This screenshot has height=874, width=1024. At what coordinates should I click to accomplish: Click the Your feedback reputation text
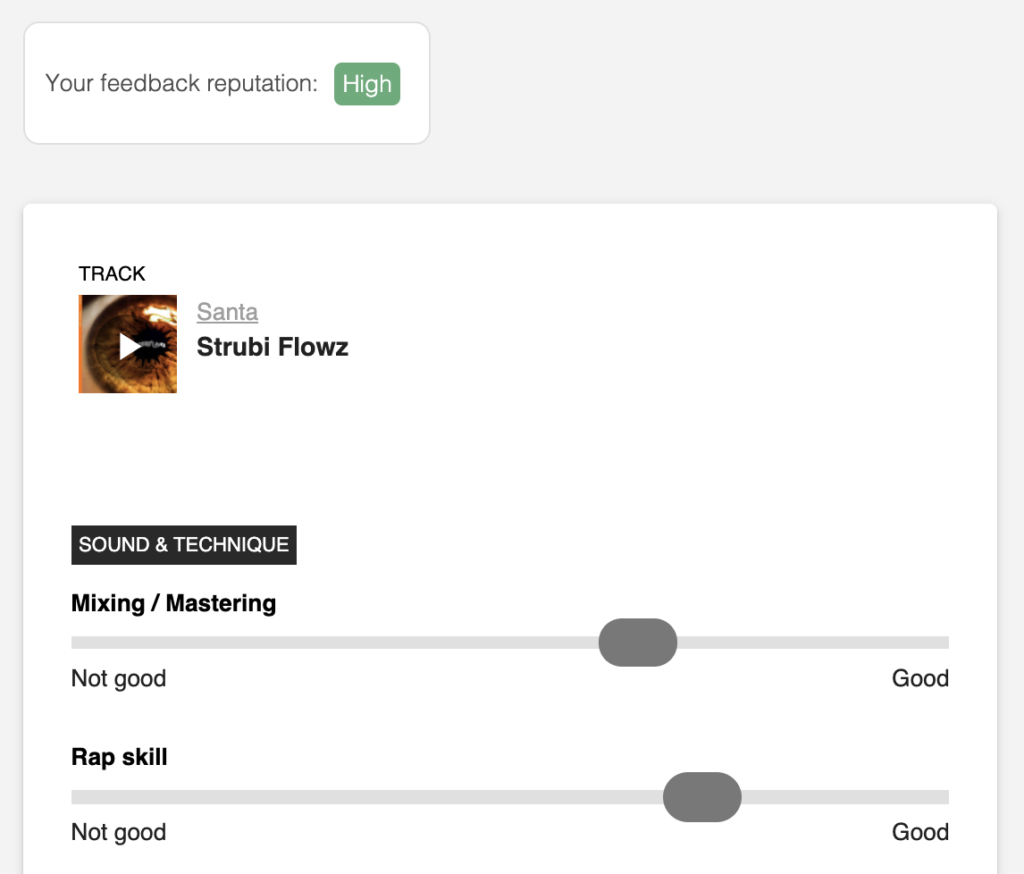click(181, 83)
